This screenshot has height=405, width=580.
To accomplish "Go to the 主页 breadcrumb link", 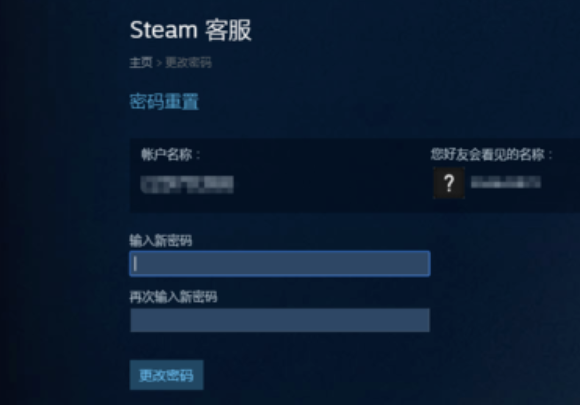I will [x=141, y=62].
